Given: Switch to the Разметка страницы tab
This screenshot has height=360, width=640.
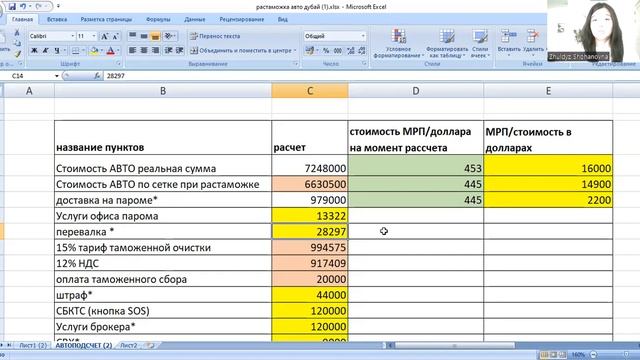Looking at the screenshot, I should point(106,19).
